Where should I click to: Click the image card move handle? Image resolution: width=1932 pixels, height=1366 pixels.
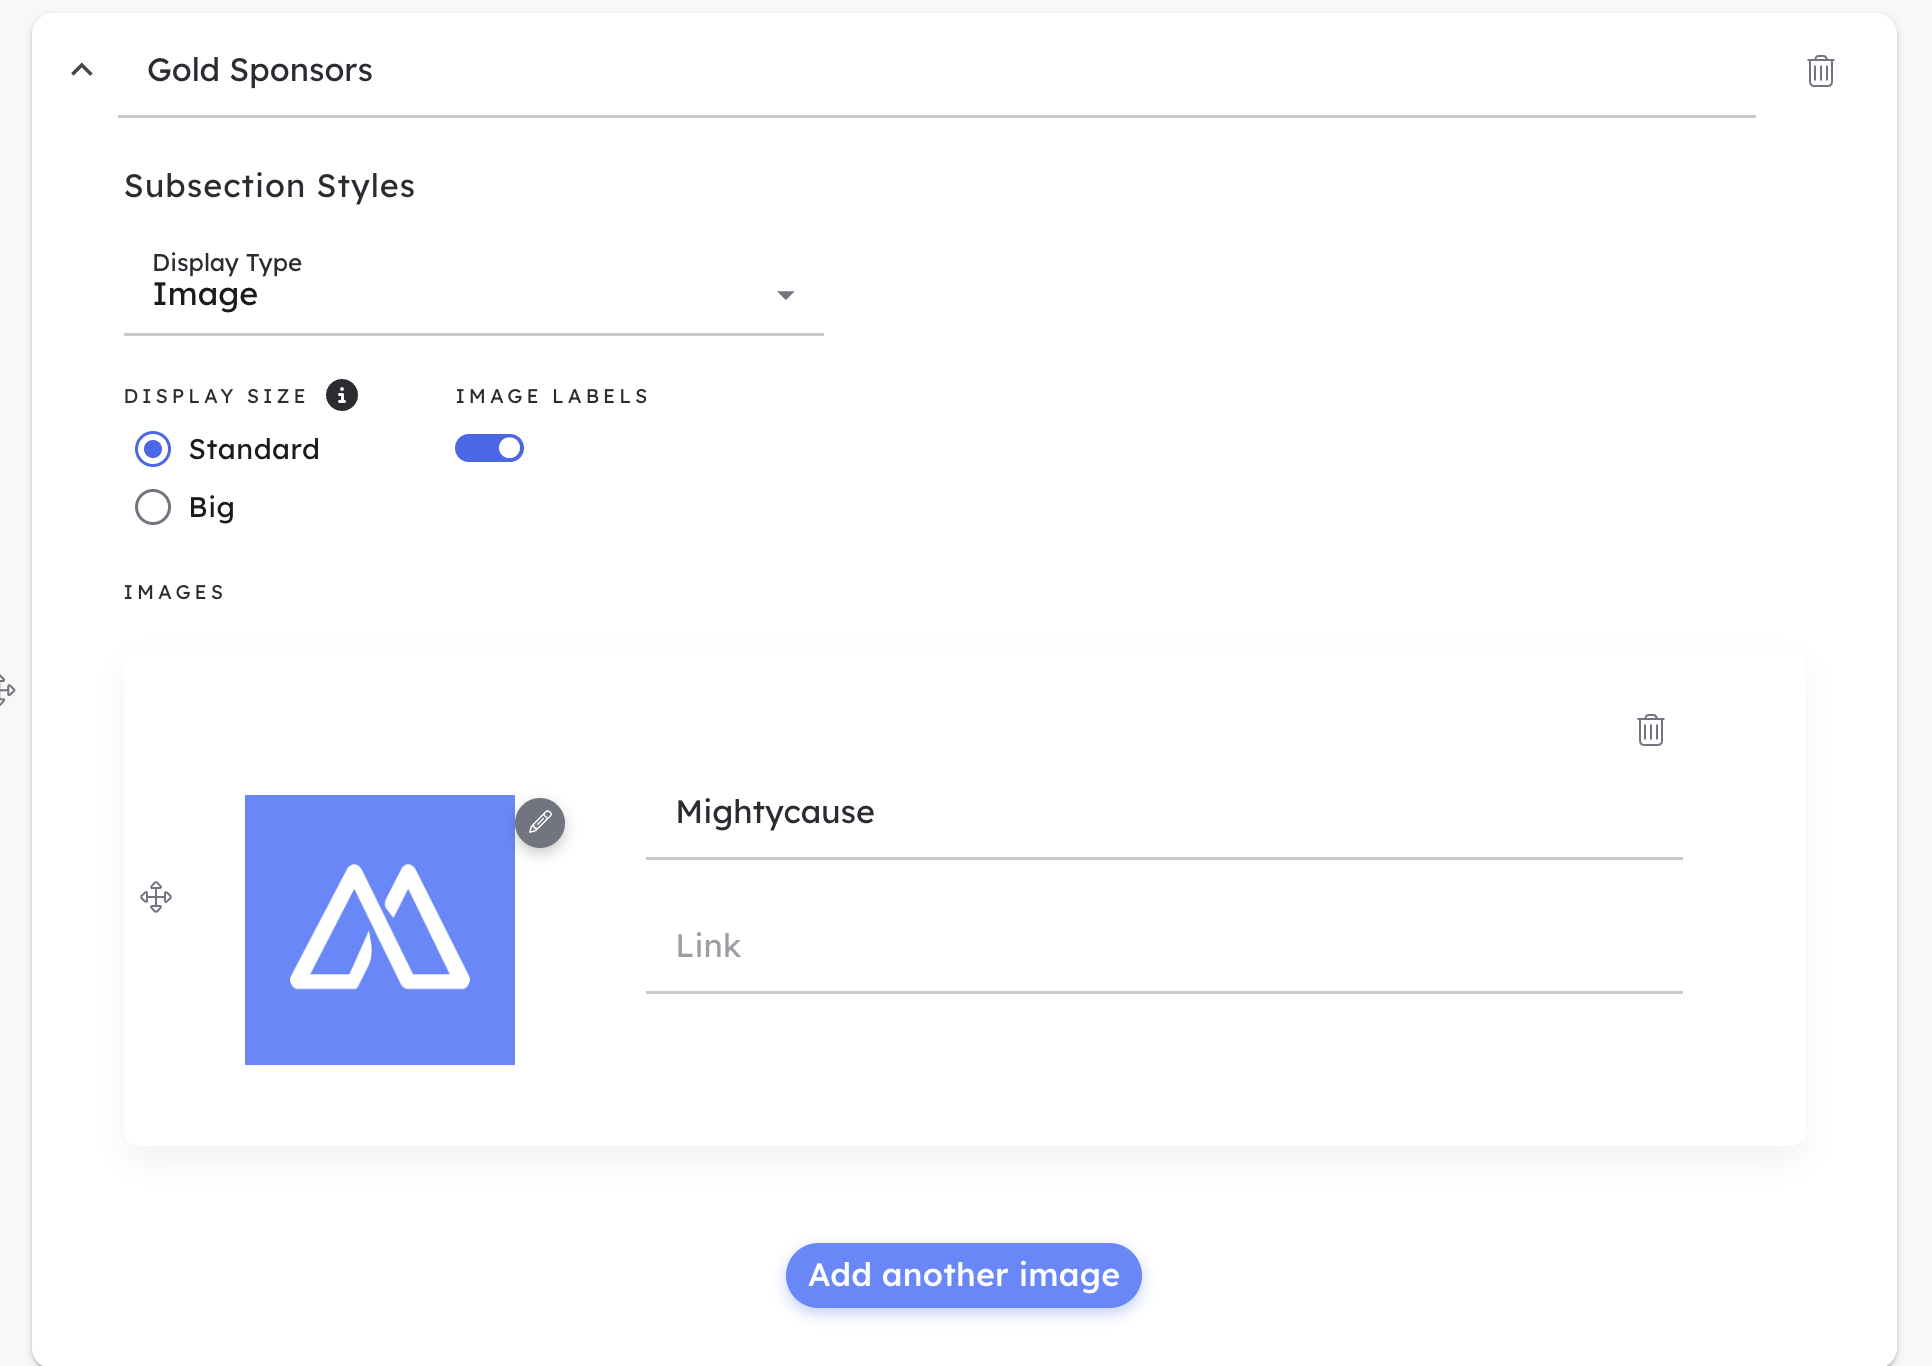click(156, 897)
